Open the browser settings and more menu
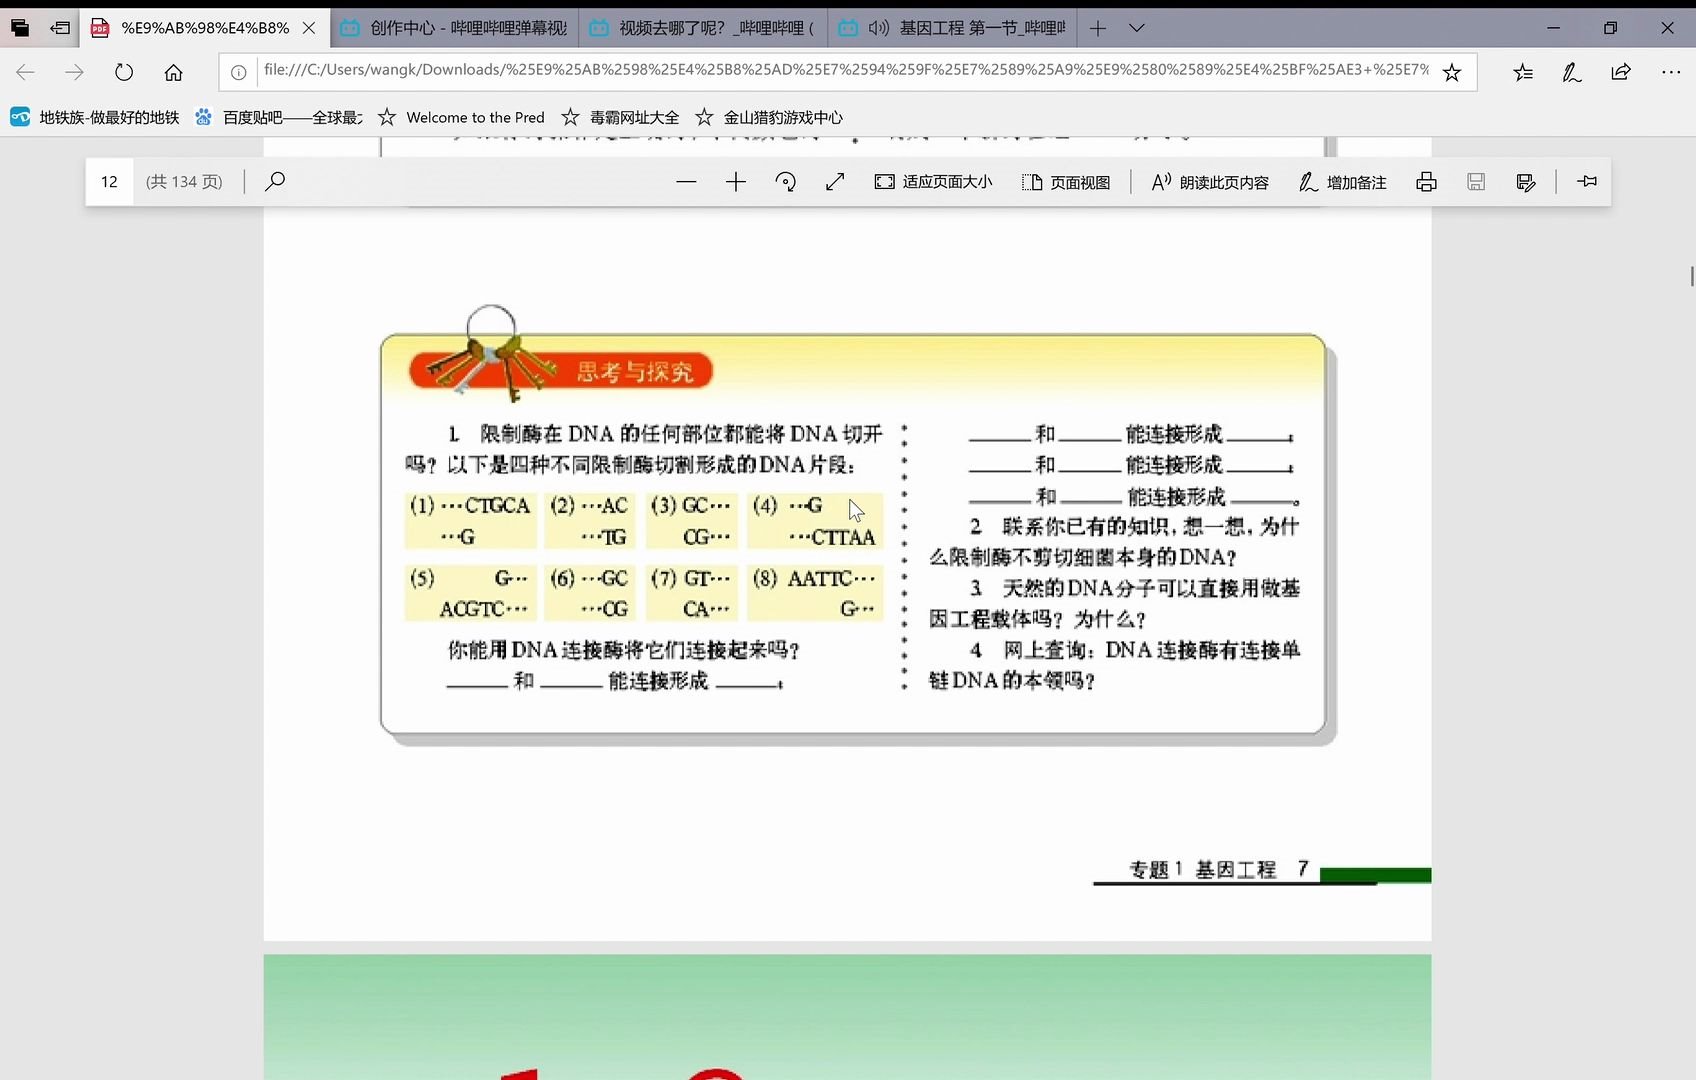The width and height of the screenshot is (1696, 1080). [x=1671, y=72]
